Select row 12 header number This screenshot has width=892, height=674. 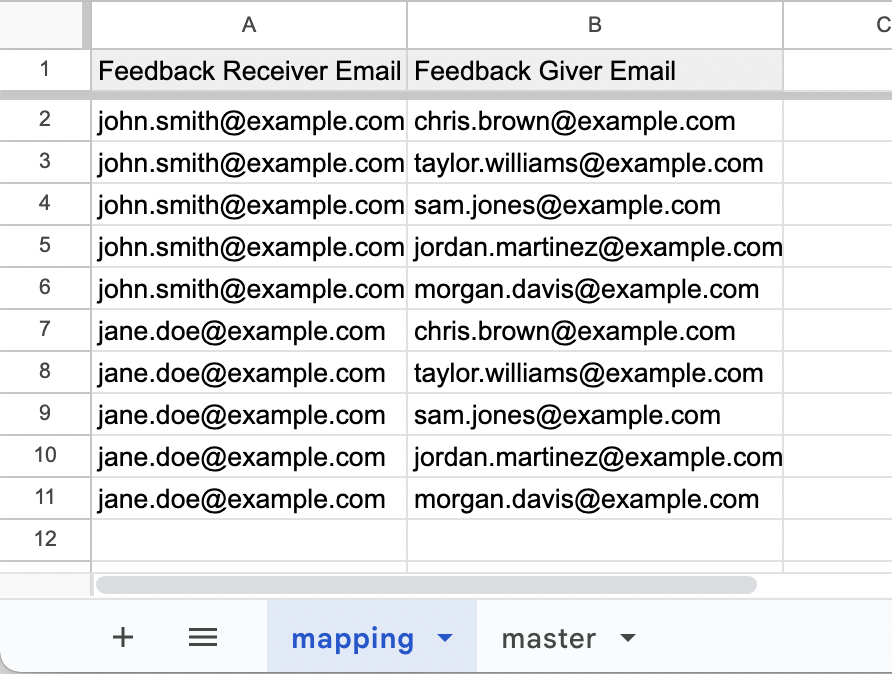coord(45,540)
